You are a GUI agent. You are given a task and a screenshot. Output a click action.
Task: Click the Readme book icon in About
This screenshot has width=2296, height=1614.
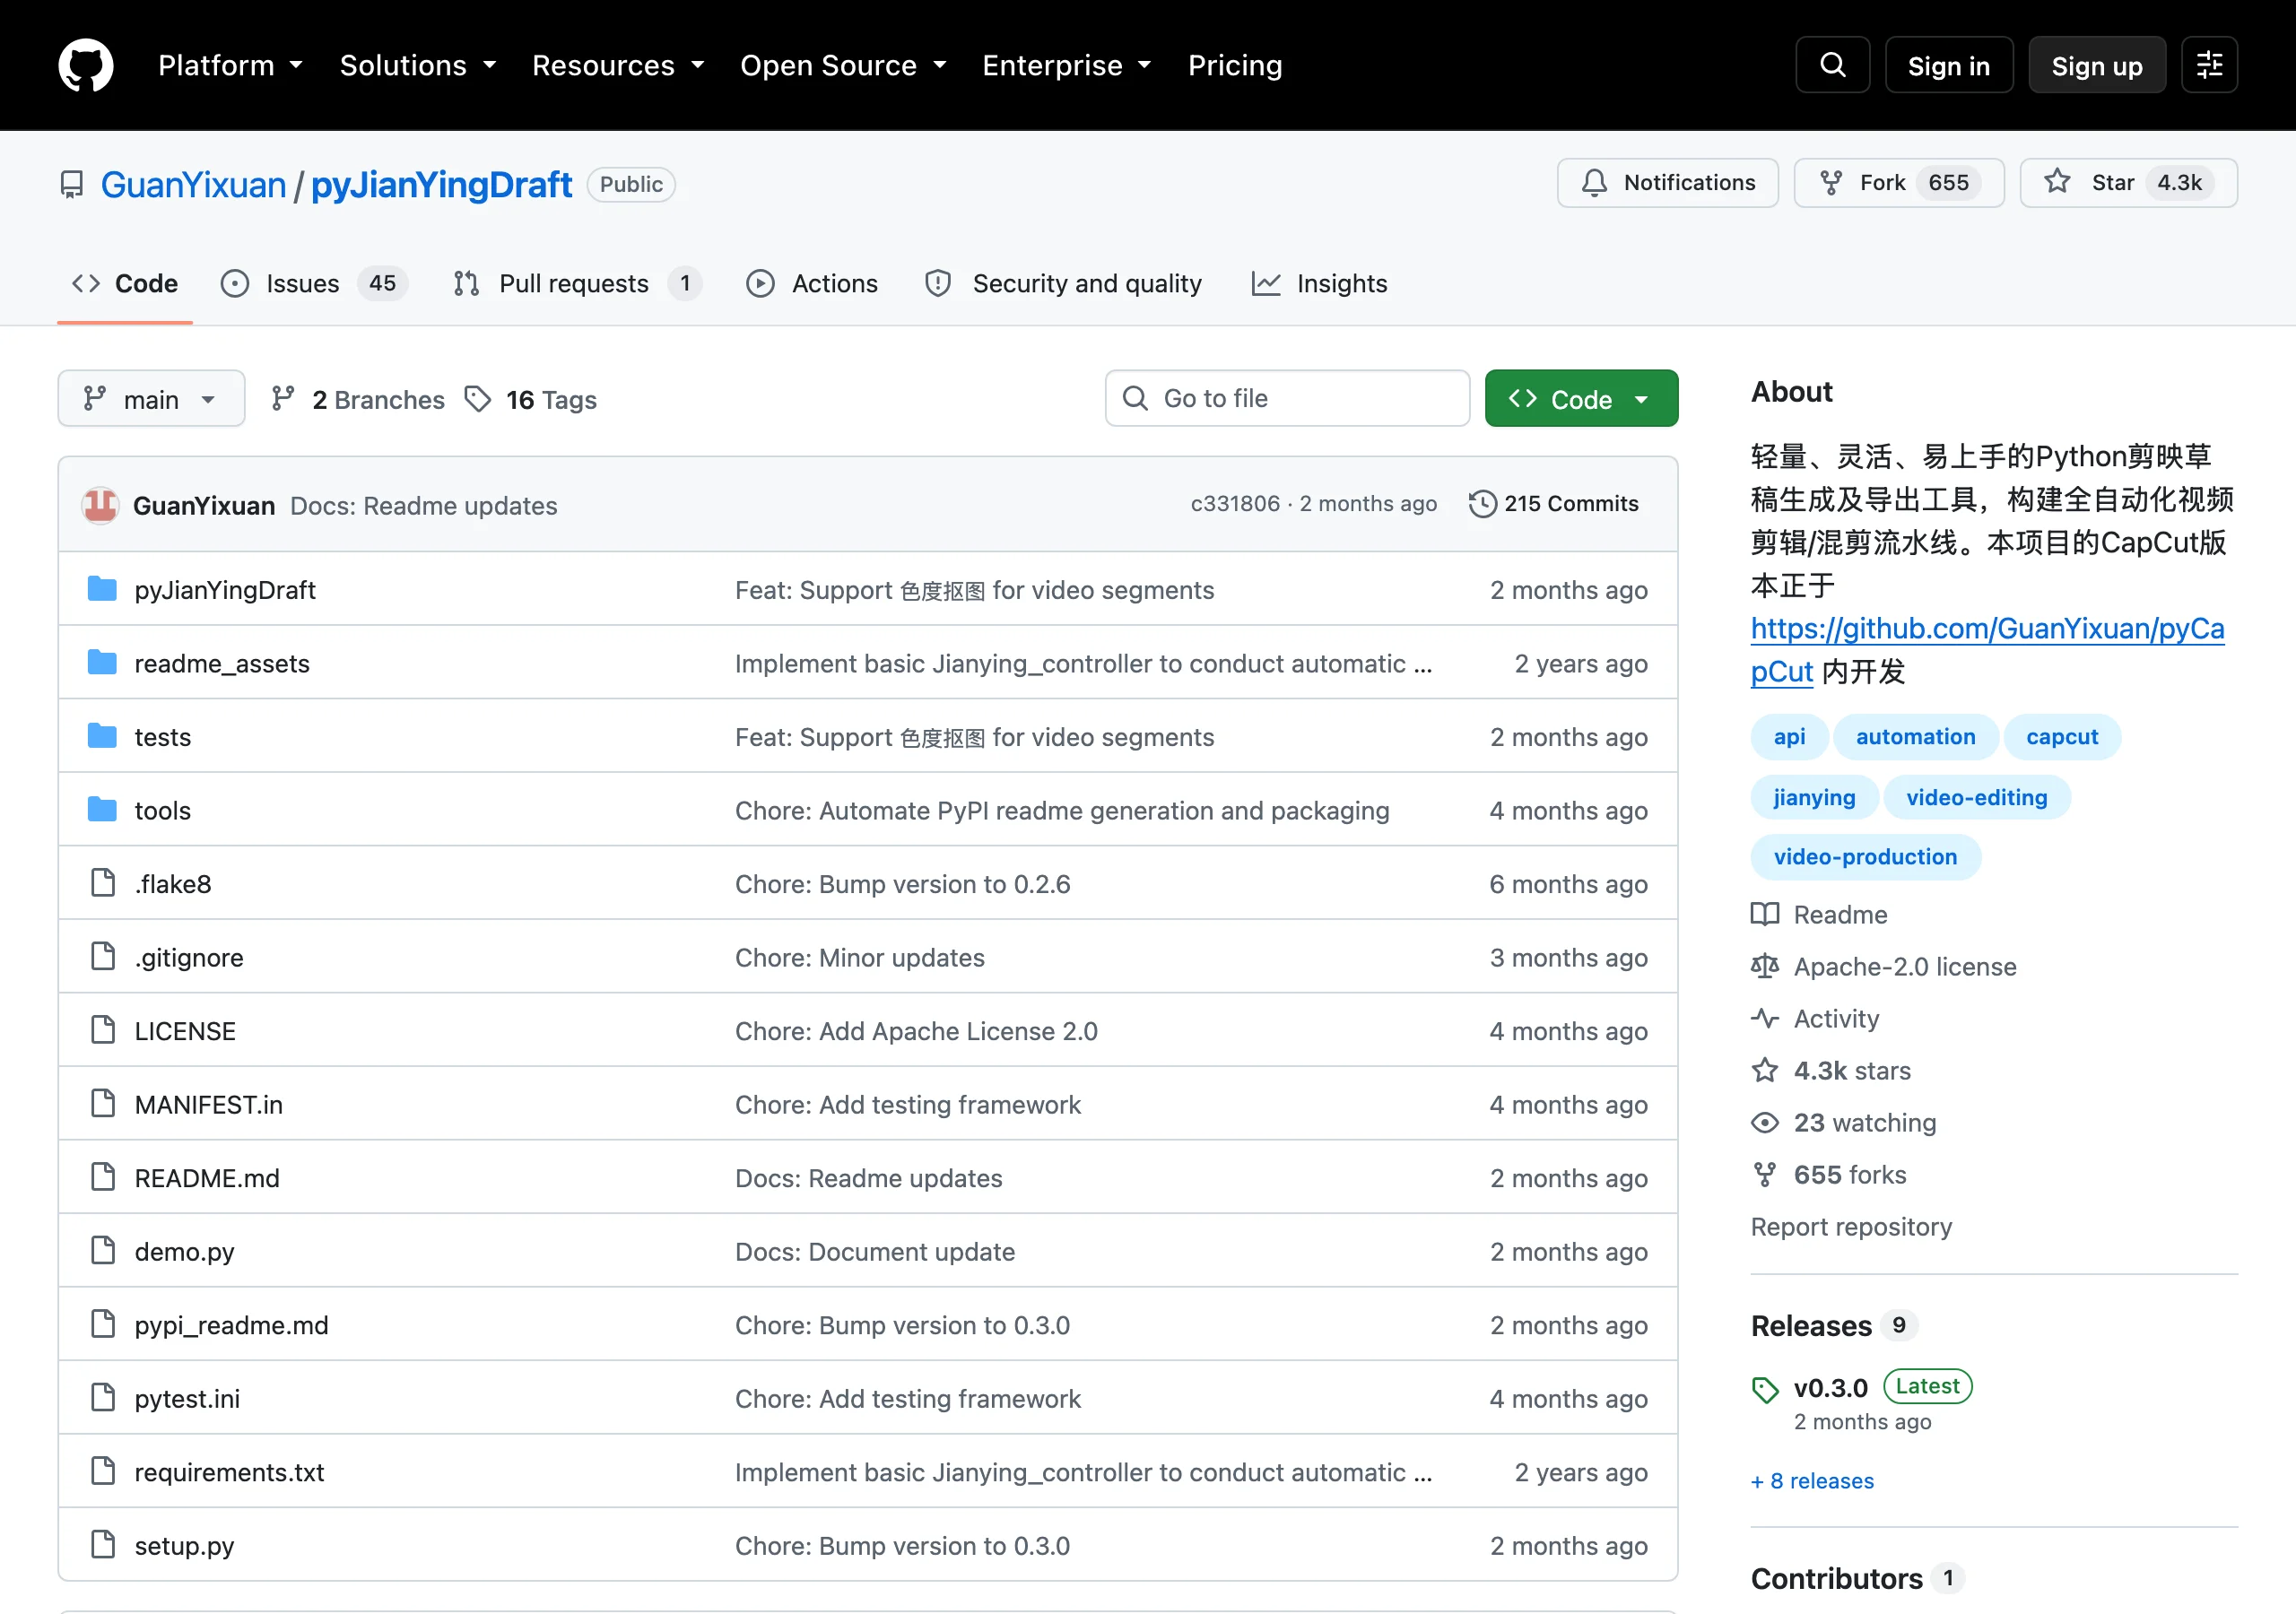[x=1765, y=915]
